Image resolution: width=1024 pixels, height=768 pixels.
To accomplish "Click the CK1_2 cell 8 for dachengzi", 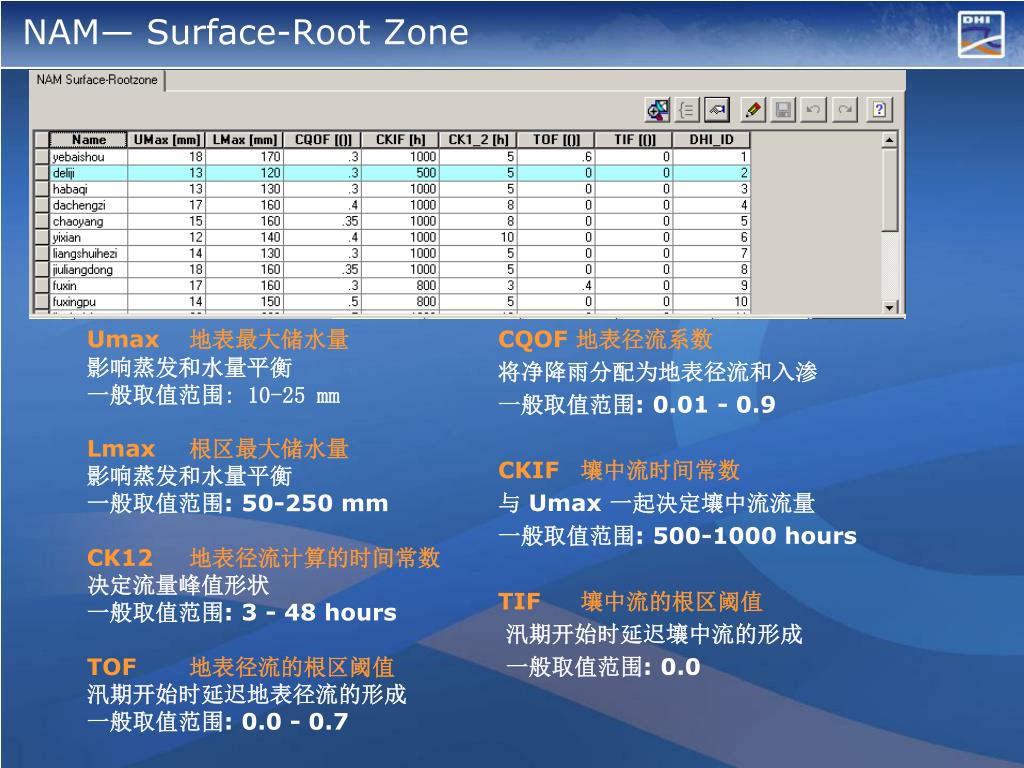I will click(x=478, y=205).
